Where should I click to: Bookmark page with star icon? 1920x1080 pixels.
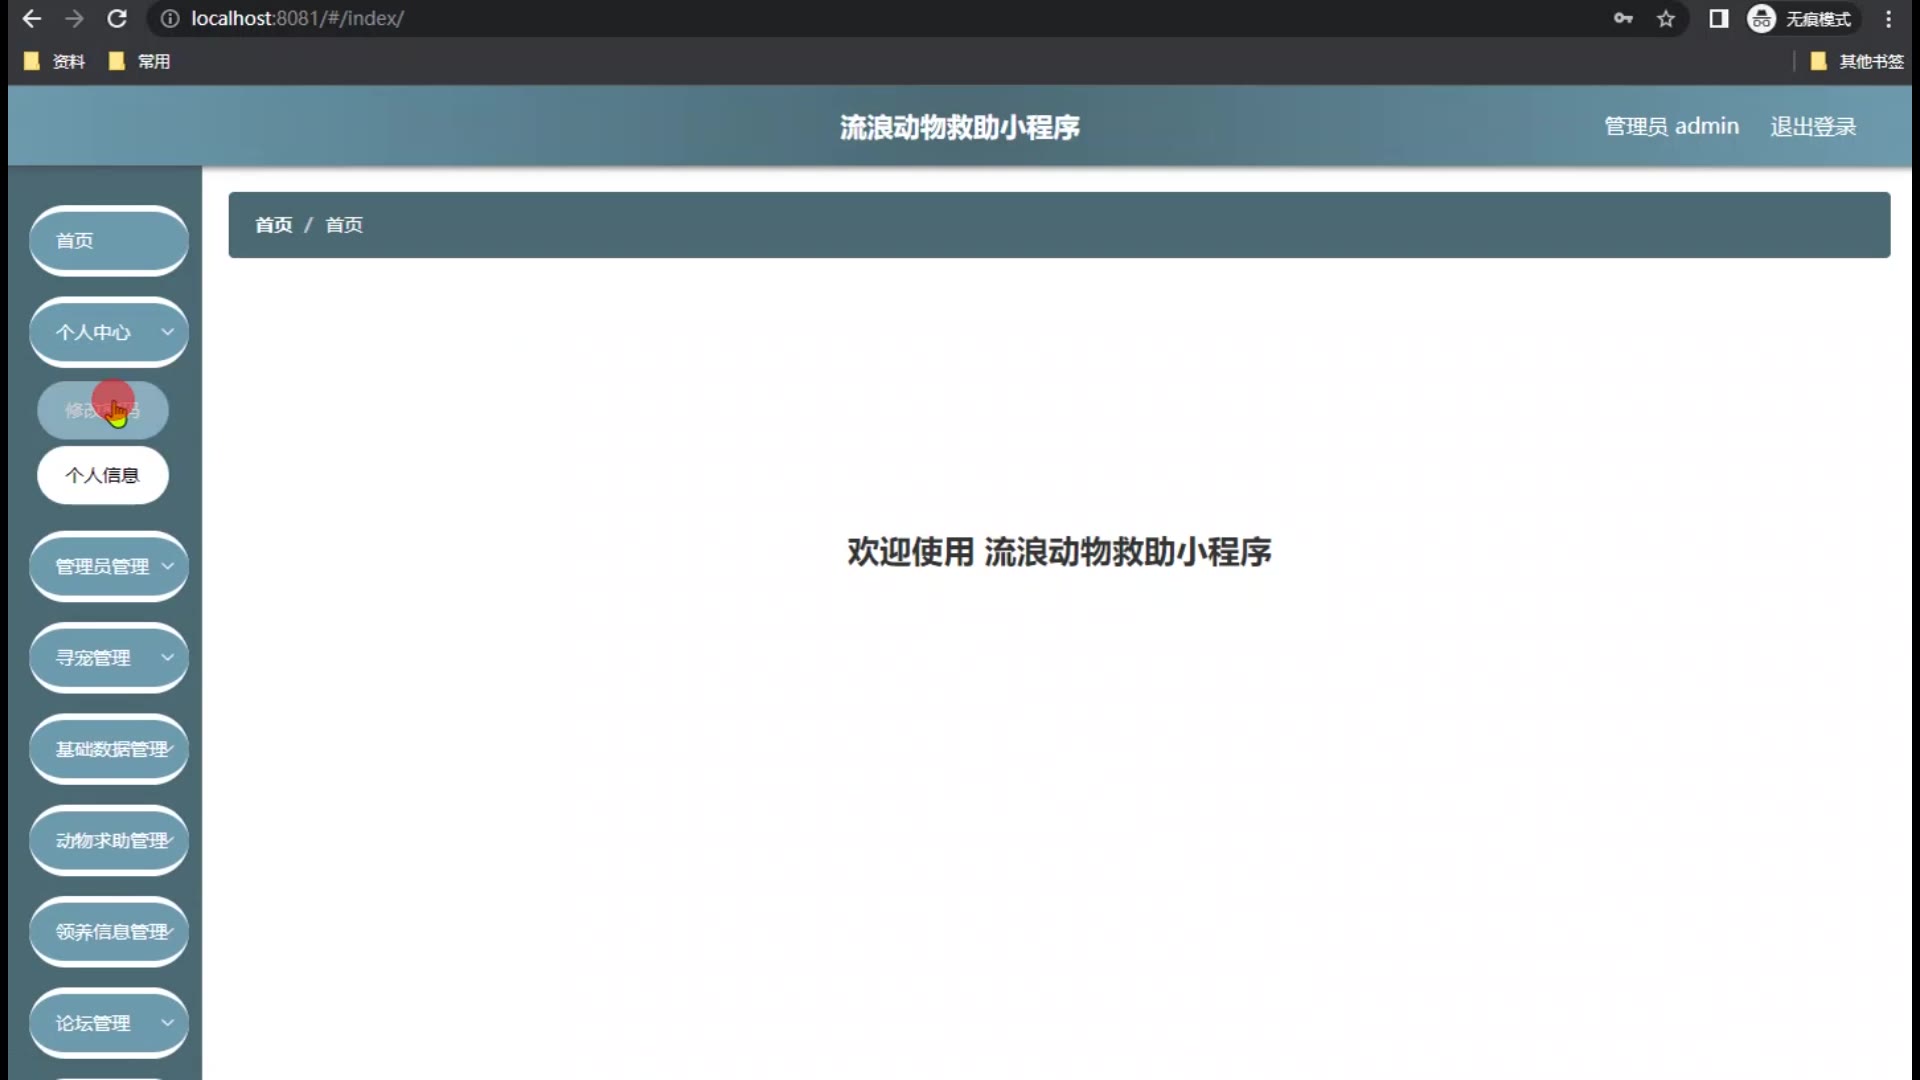tap(1666, 19)
